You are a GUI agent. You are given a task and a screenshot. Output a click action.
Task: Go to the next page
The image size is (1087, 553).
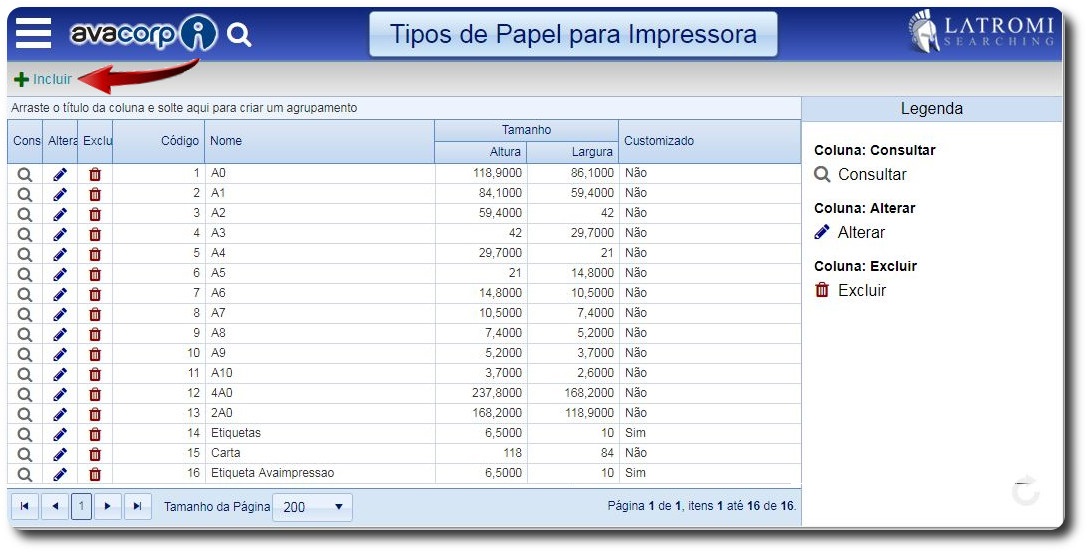tap(107, 507)
